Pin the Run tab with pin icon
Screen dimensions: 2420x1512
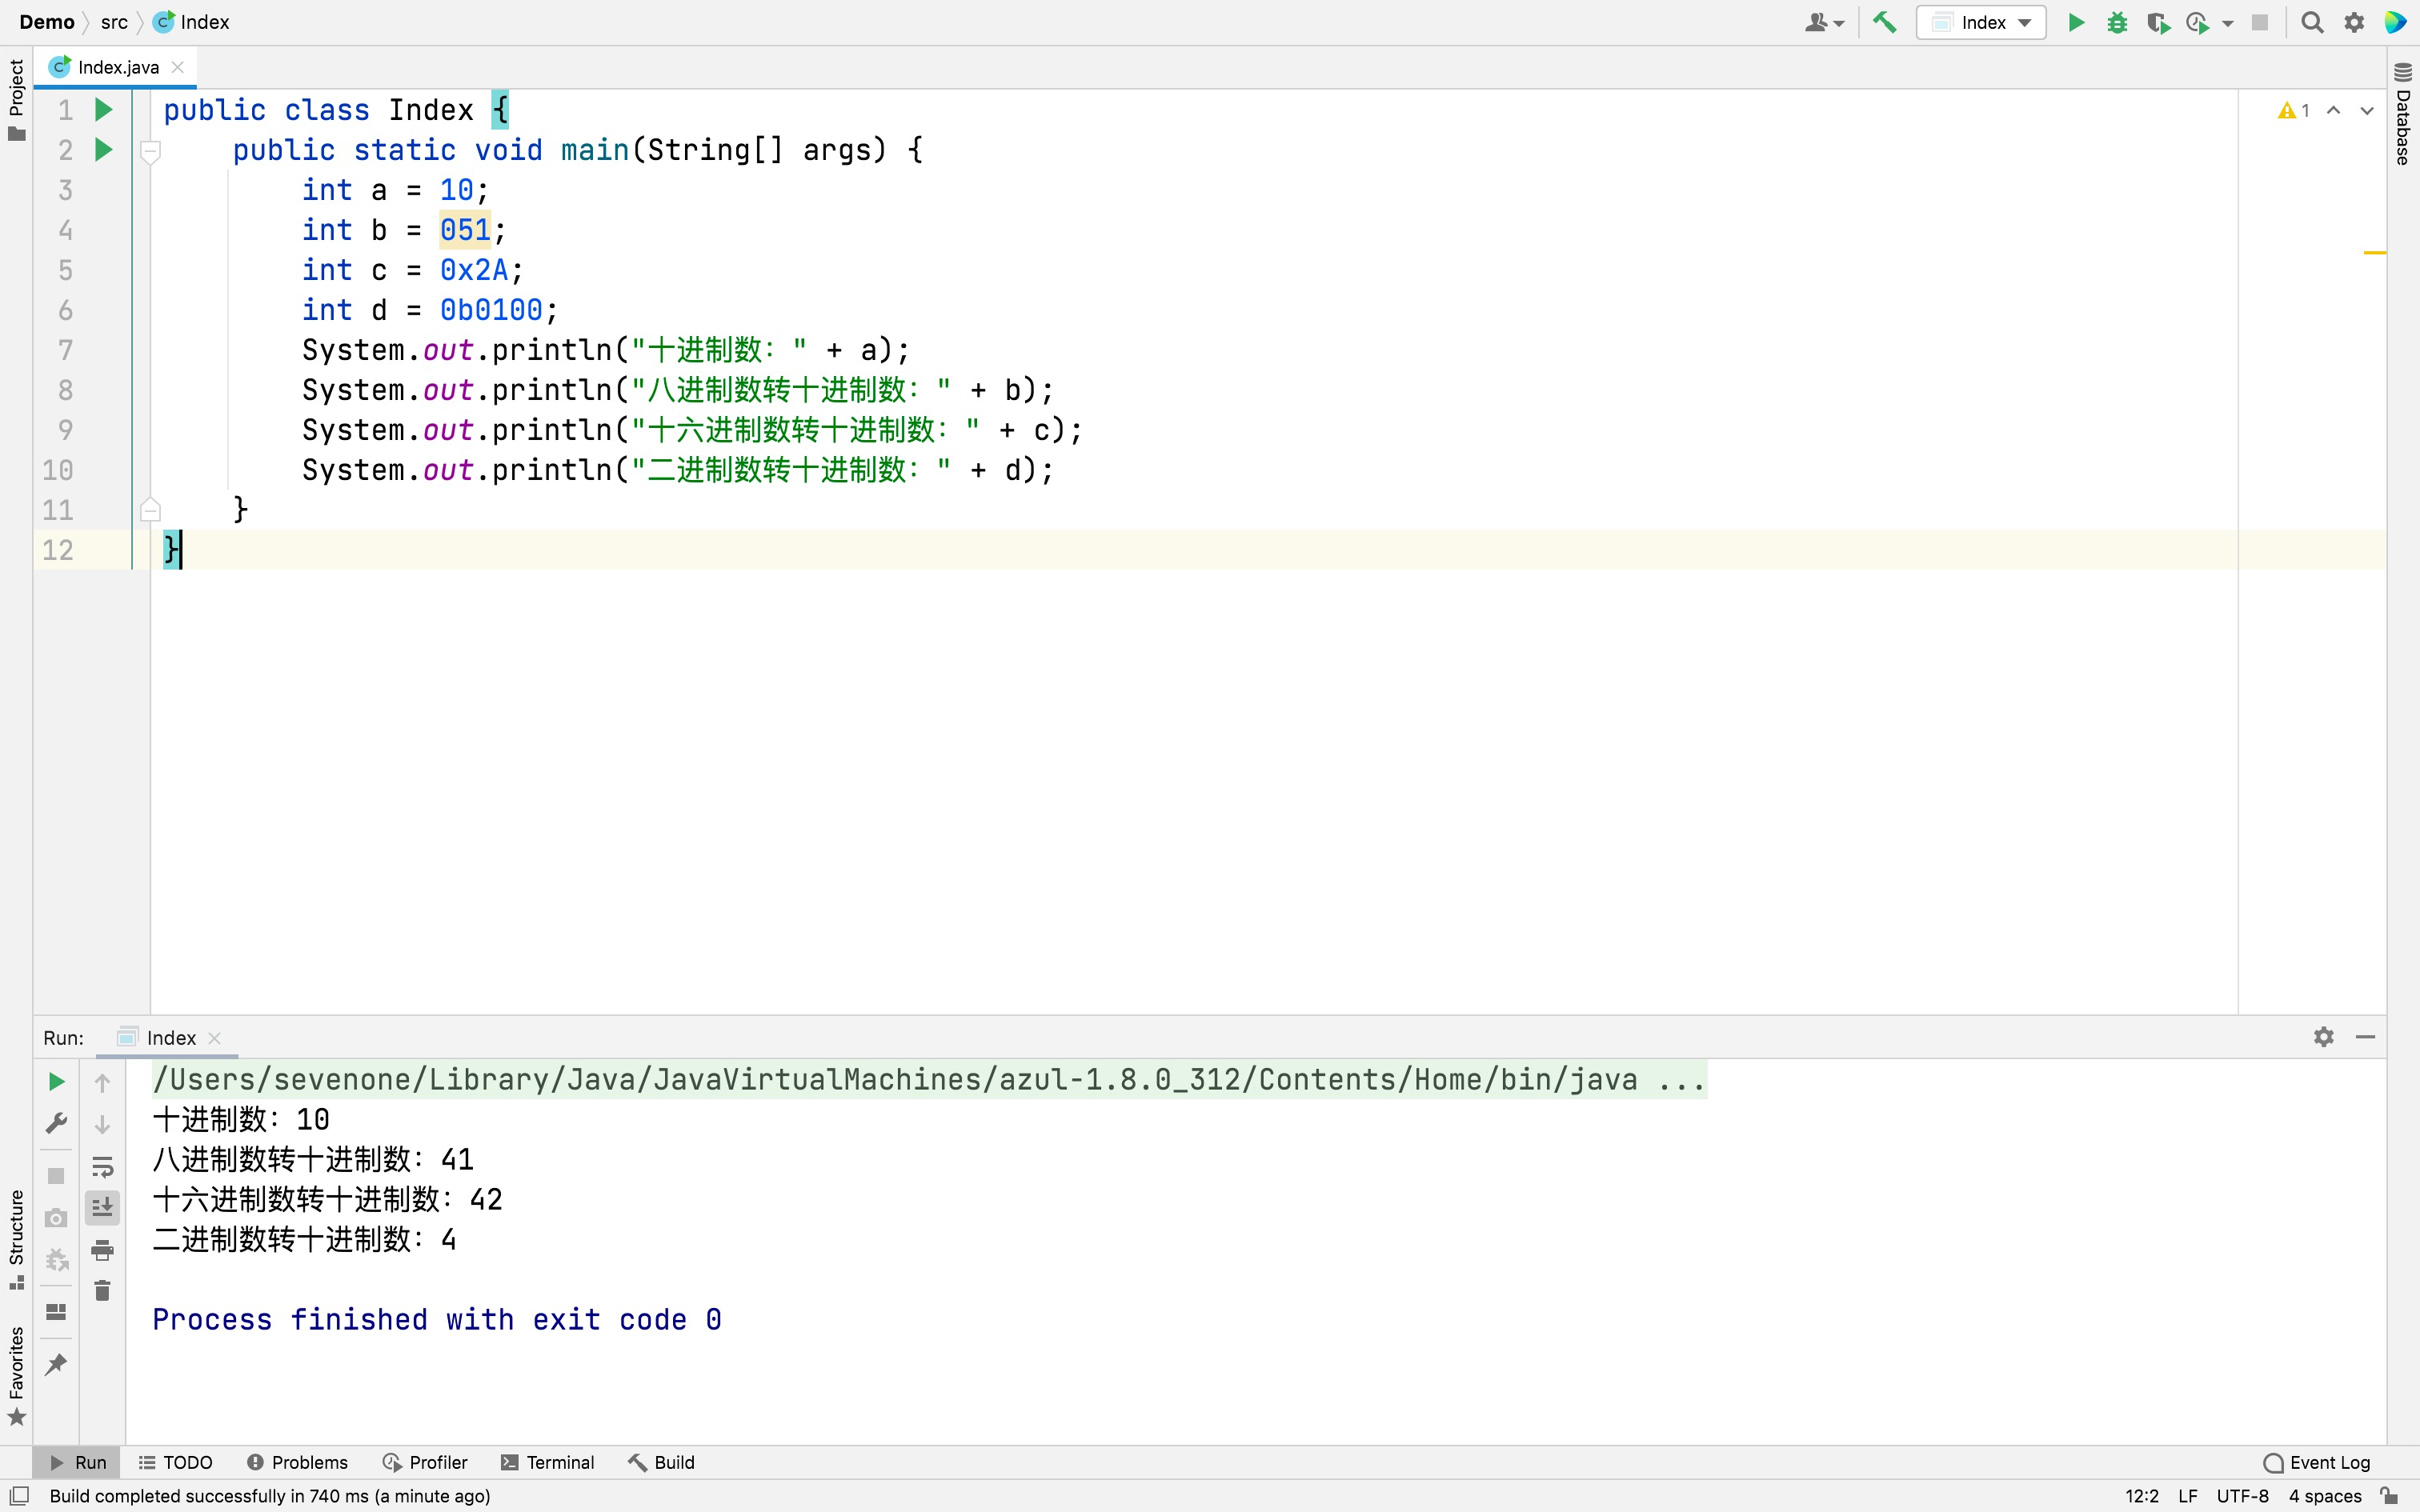pos(56,1364)
